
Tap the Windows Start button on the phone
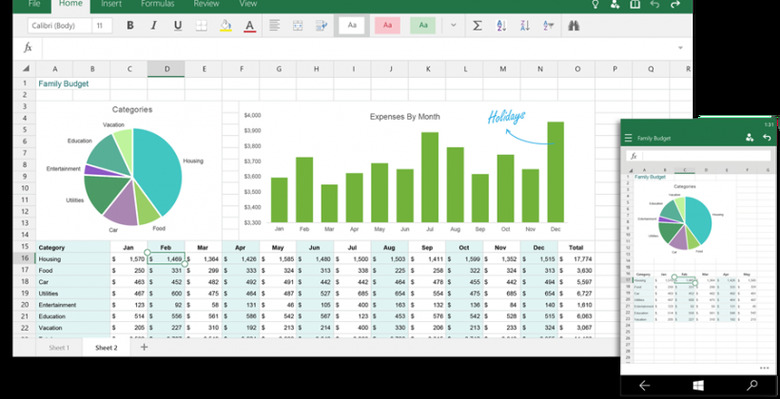[x=698, y=385]
